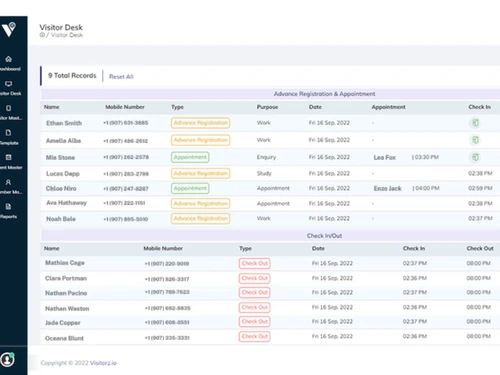Click Ava Hathaway's Advance Registration tag
The image size is (500, 375).
(200, 203)
